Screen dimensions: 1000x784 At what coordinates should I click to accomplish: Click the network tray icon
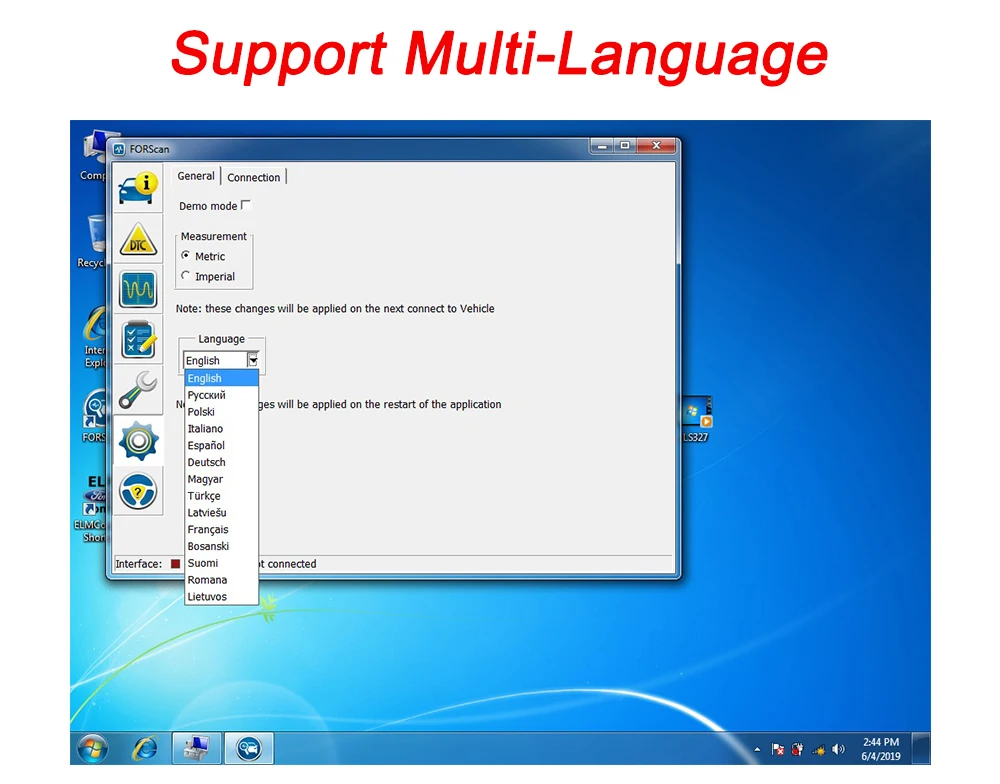pyautogui.click(x=818, y=750)
